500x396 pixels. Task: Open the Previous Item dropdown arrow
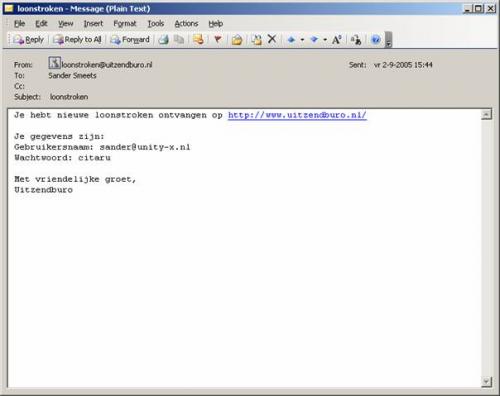point(302,40)
